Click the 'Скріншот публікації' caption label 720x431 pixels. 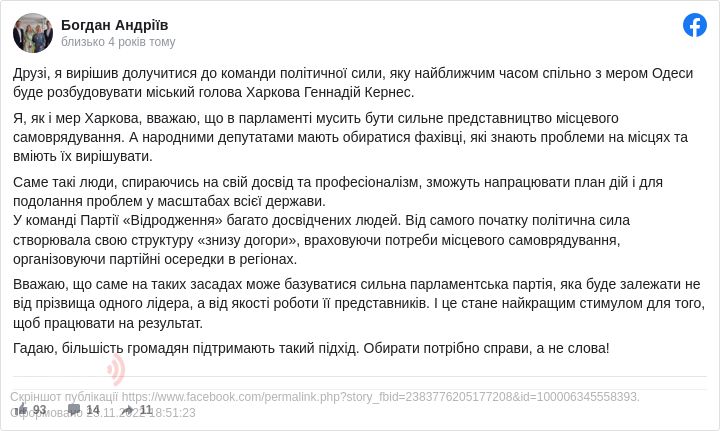point(64,397)
